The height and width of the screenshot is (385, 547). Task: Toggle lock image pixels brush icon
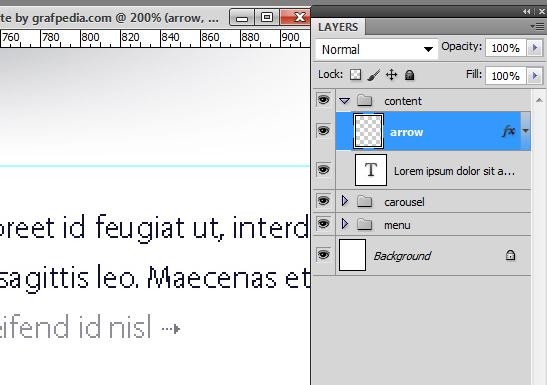pyautogui.click(x=374, y=75)
